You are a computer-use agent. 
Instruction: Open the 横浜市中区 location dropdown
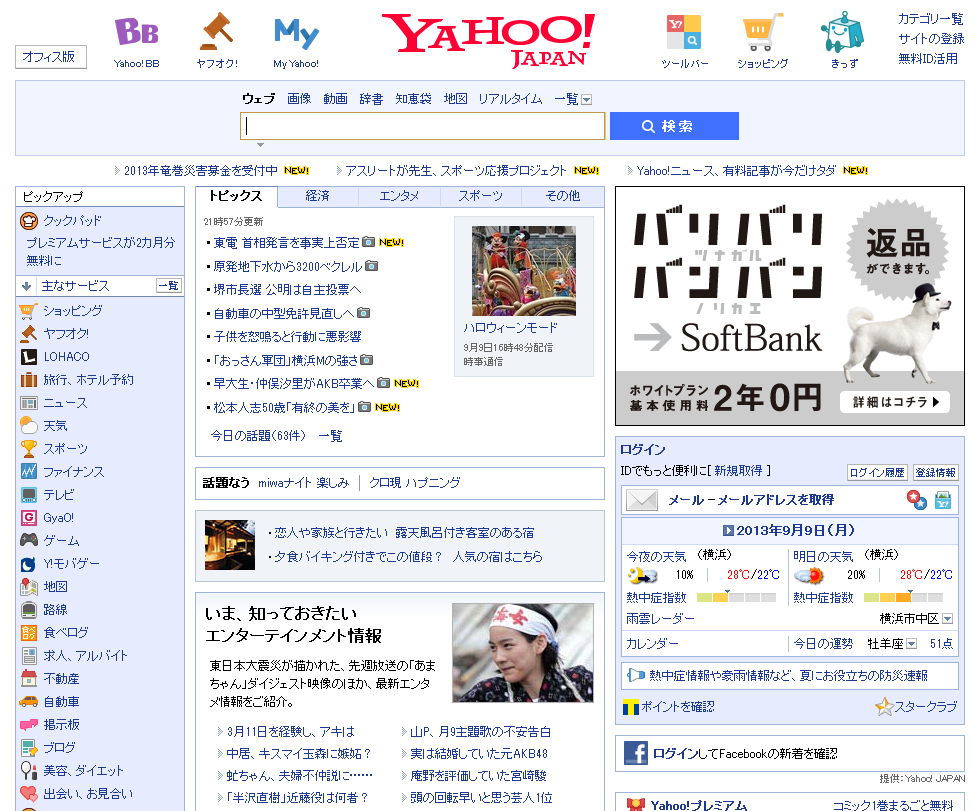tap(948, 619)
